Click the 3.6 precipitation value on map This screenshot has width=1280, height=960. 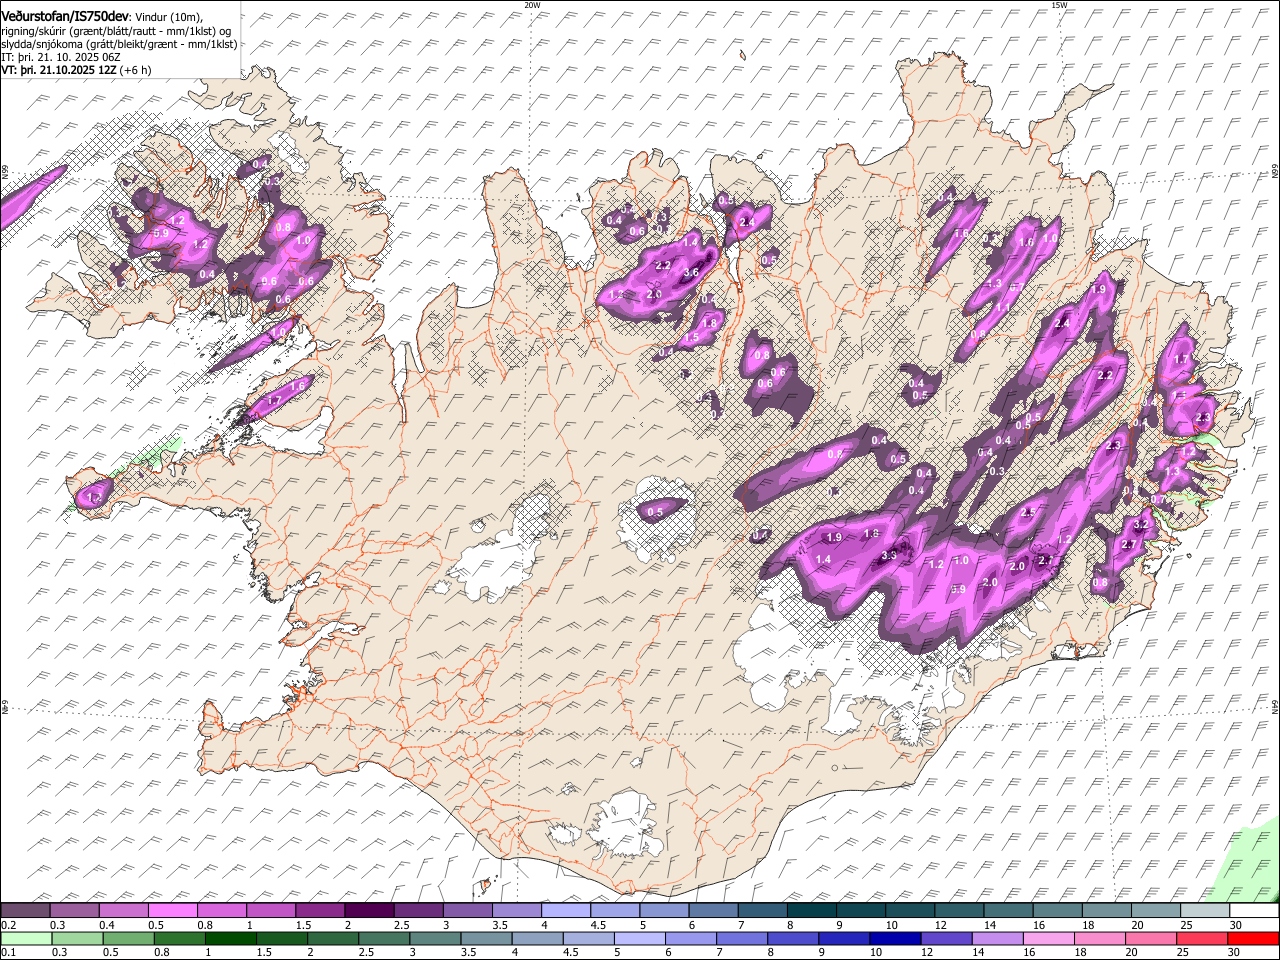[690, 272]
